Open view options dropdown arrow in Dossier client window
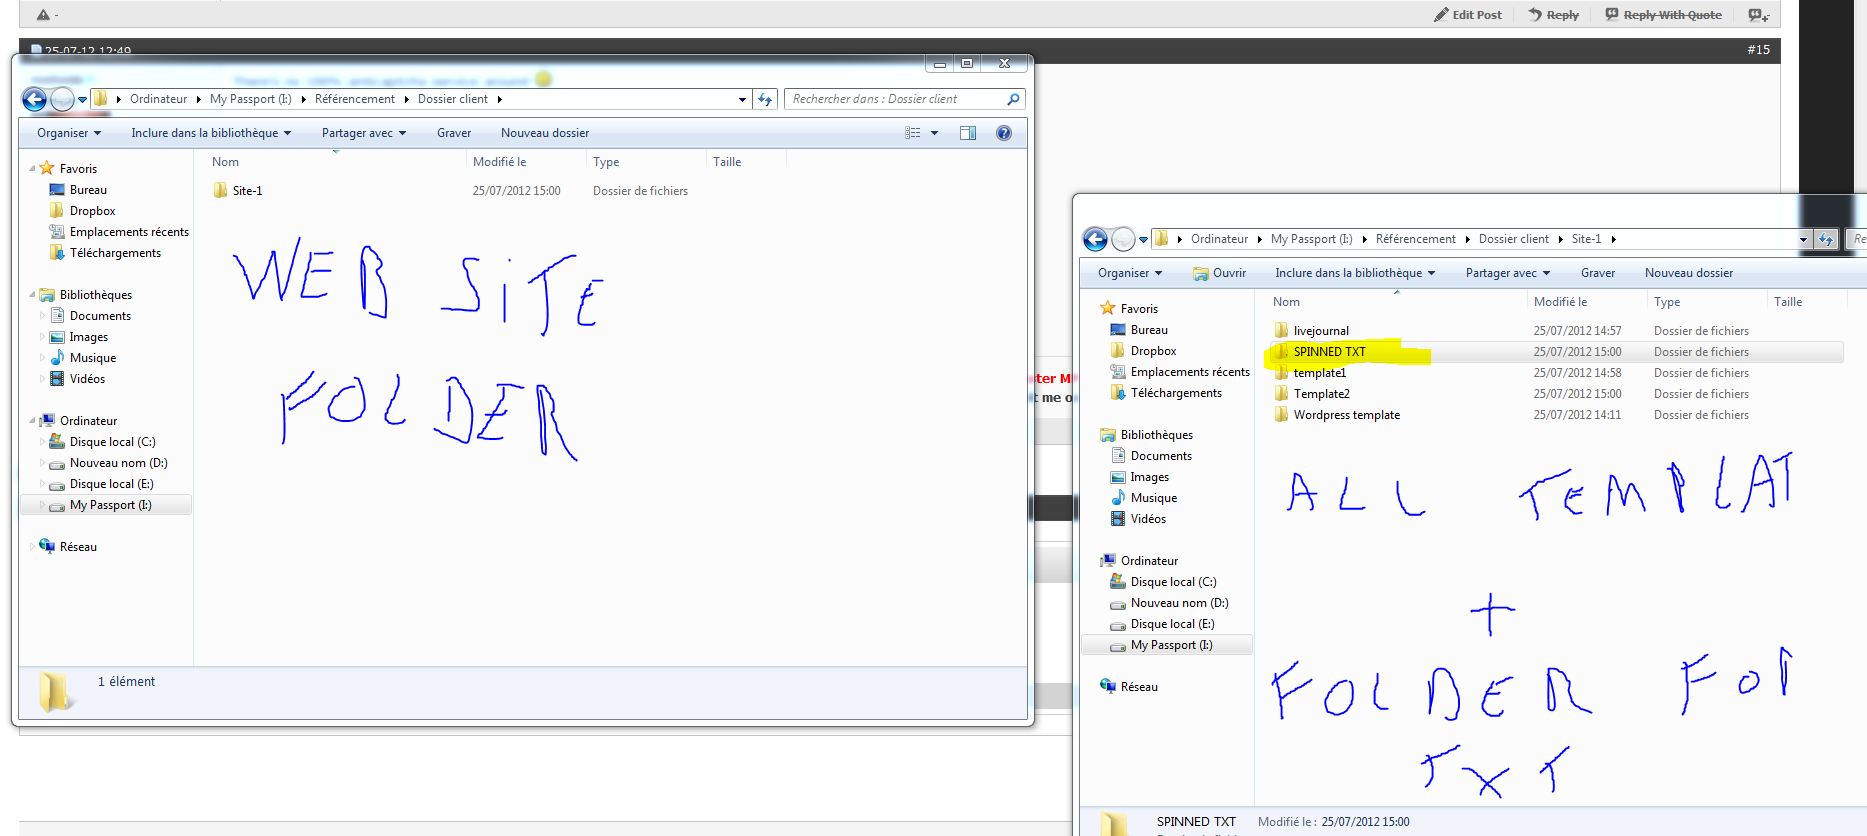Image resolution: width=1867 pixels, height=836 pixels. click(x=935, y=133)
